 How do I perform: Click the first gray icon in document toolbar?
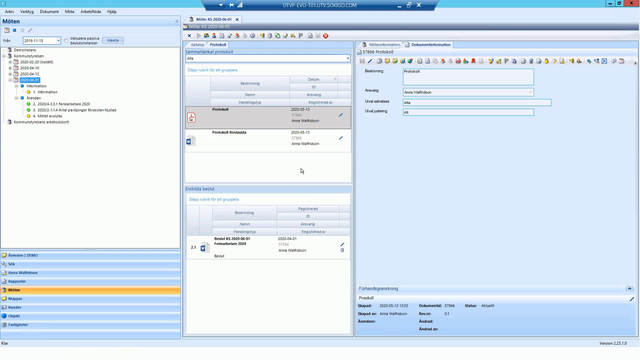(x=362, y=61)
